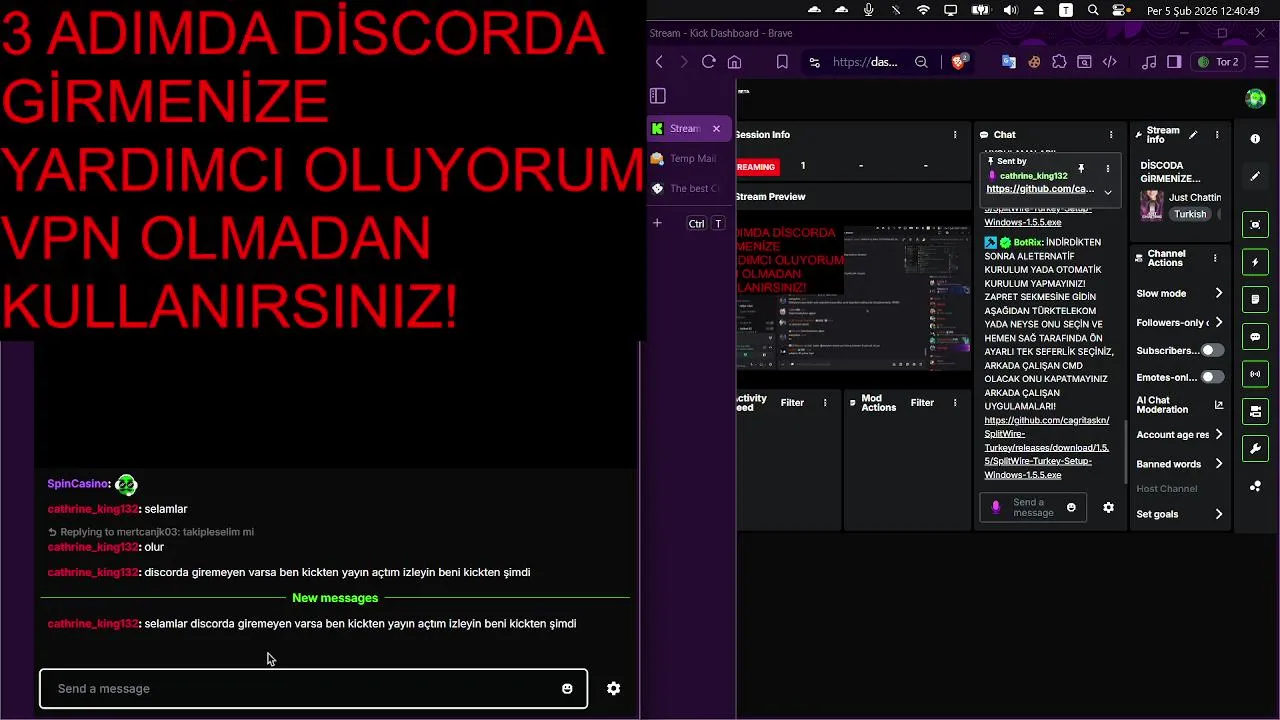Toggle Emotes-only chat switch

click(1212, 377)
